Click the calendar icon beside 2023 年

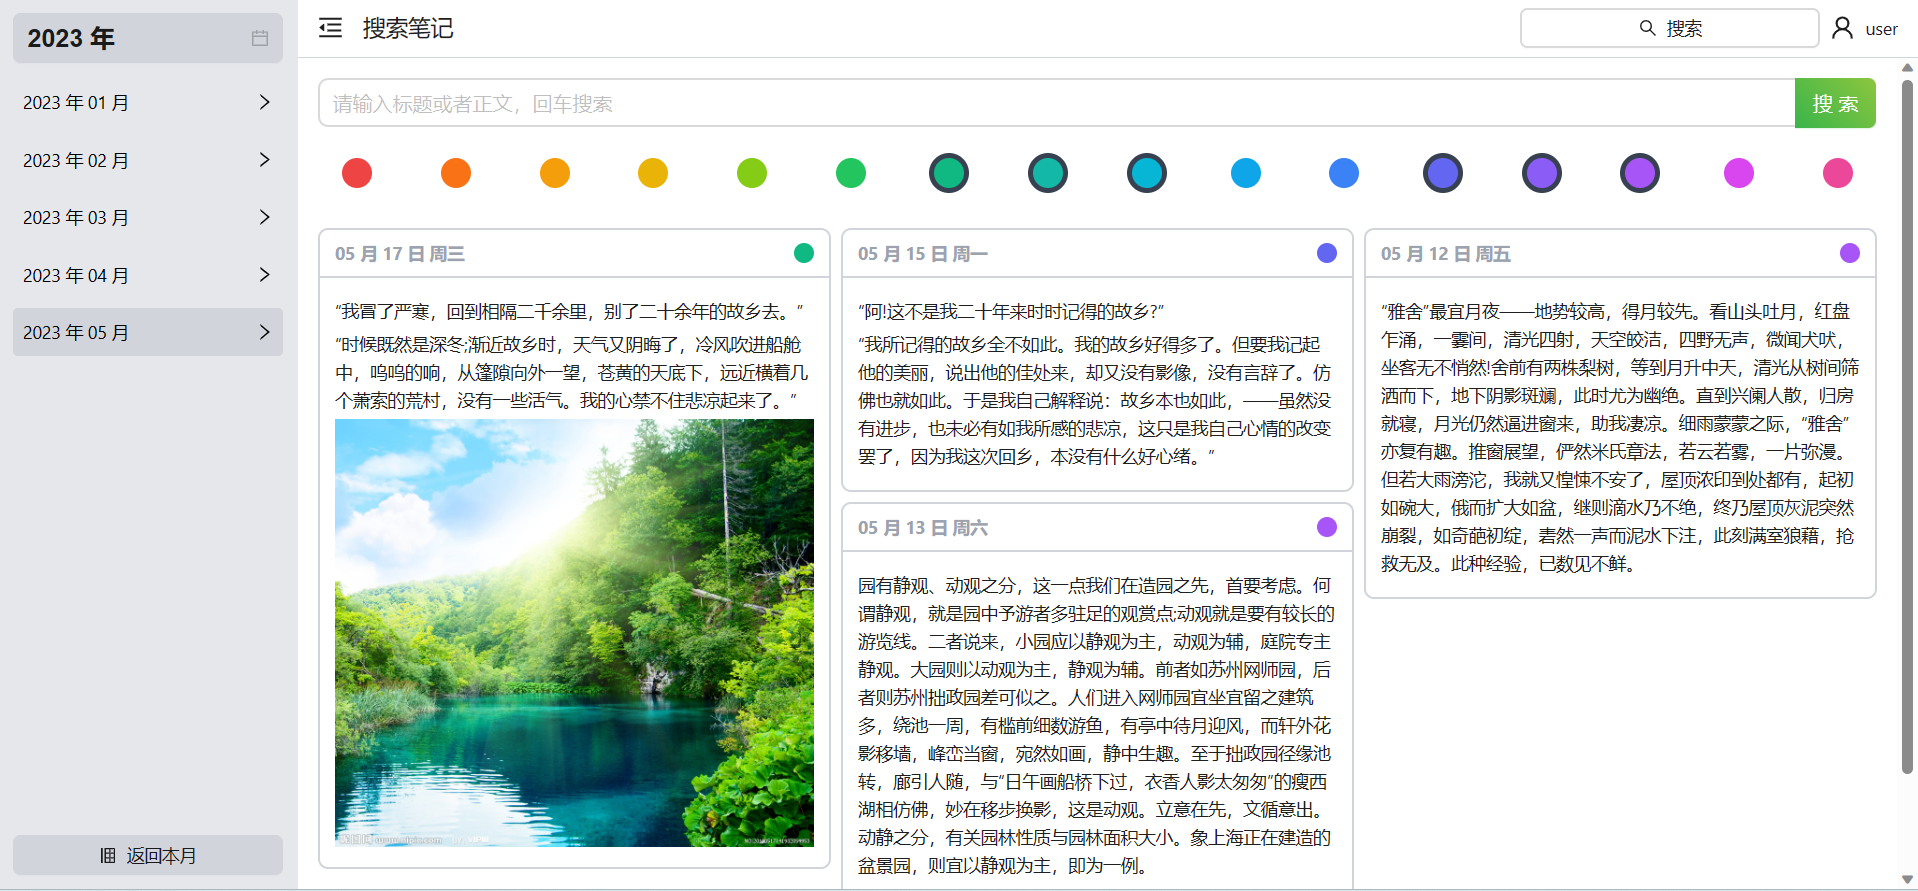point(260,38)
